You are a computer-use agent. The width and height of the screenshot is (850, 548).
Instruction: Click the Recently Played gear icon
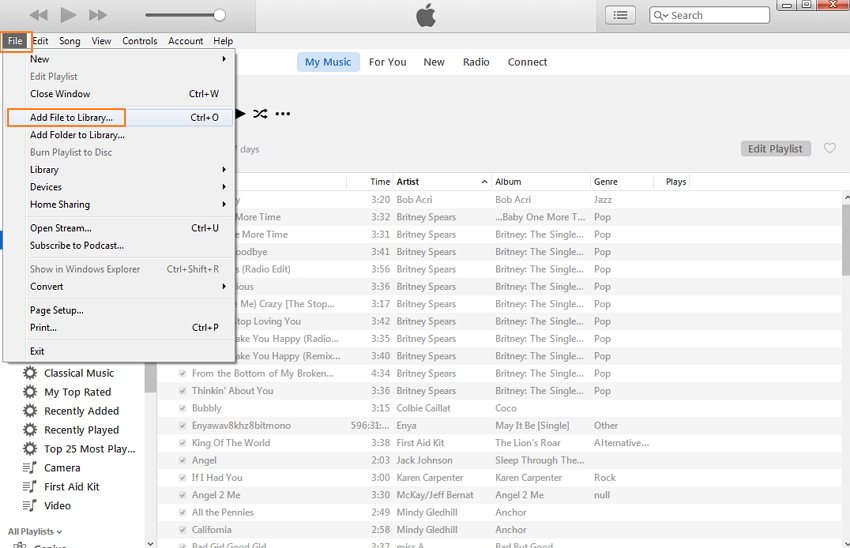pyautogui.click(x=30, y=430)
